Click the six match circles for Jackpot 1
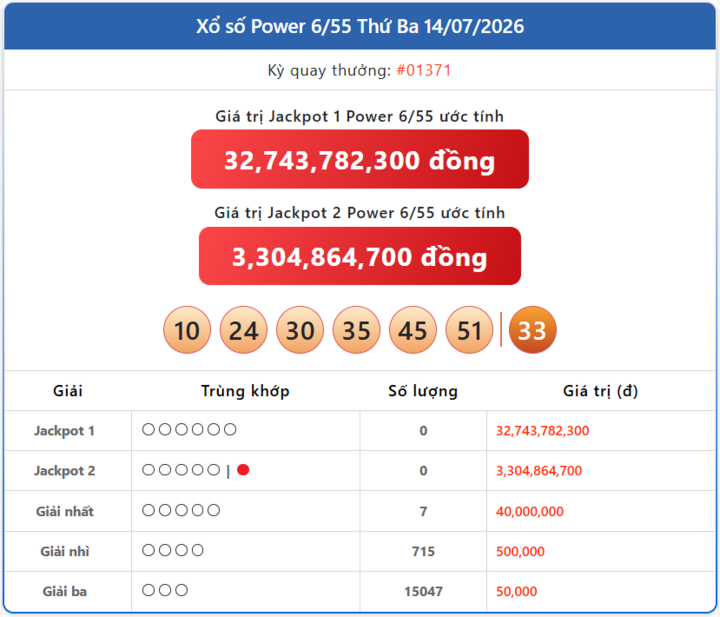 click(x=189, y=429)
